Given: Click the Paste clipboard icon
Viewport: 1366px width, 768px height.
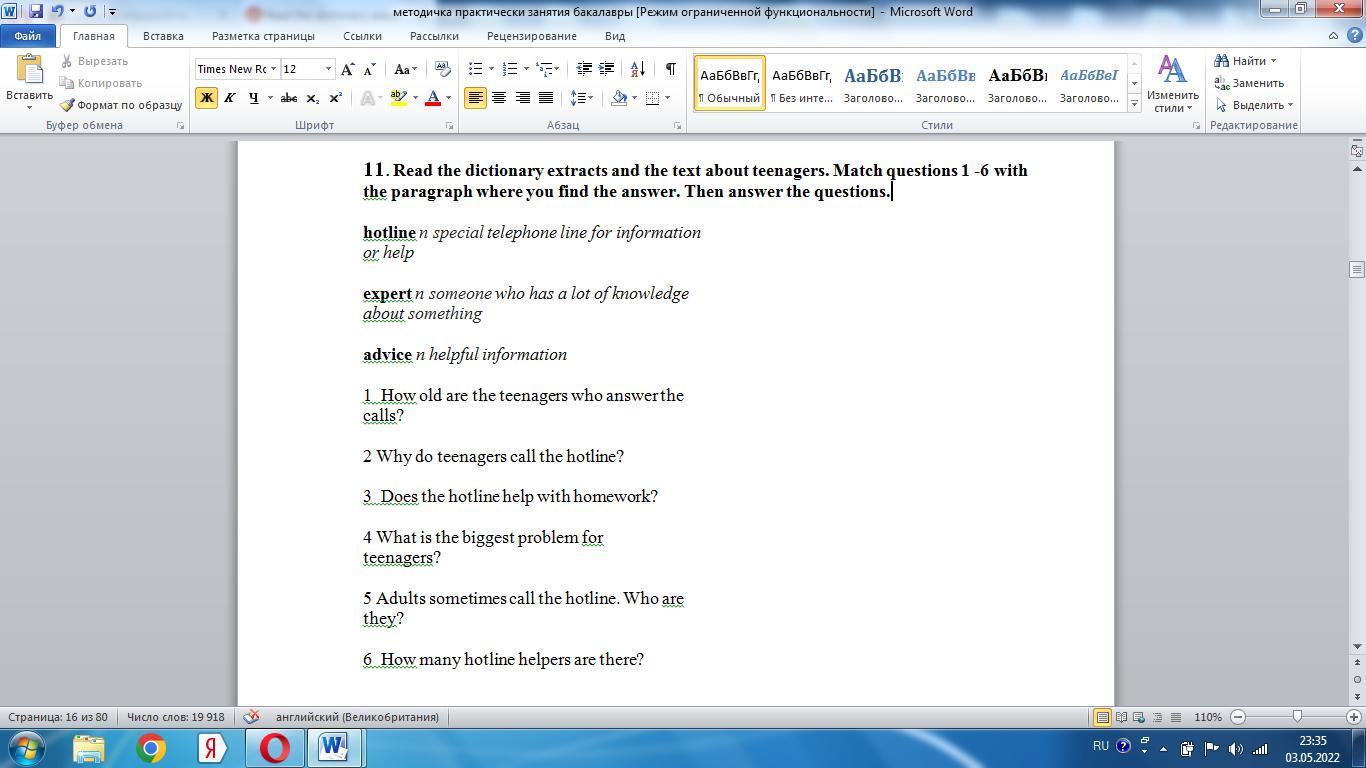Looking at the screenshot, I should point(29,68).
